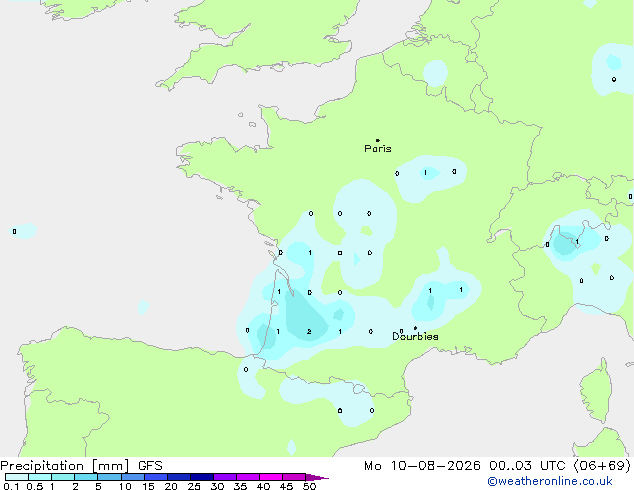
Task: Click the 0.1–0.5 mm legend swatch
Action: pos(17,477)
